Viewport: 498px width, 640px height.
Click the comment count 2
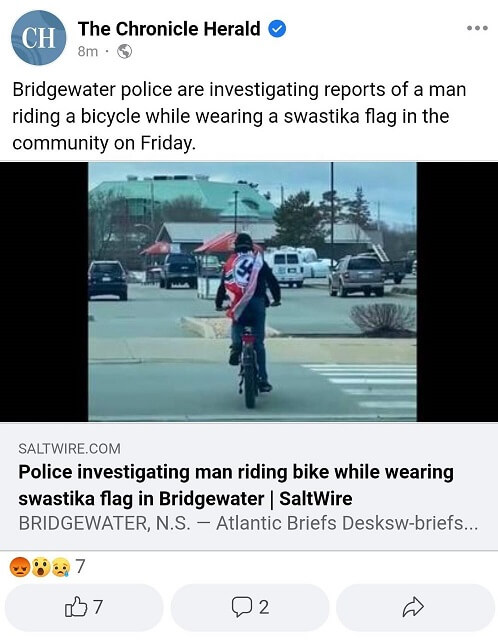[264, 607]
